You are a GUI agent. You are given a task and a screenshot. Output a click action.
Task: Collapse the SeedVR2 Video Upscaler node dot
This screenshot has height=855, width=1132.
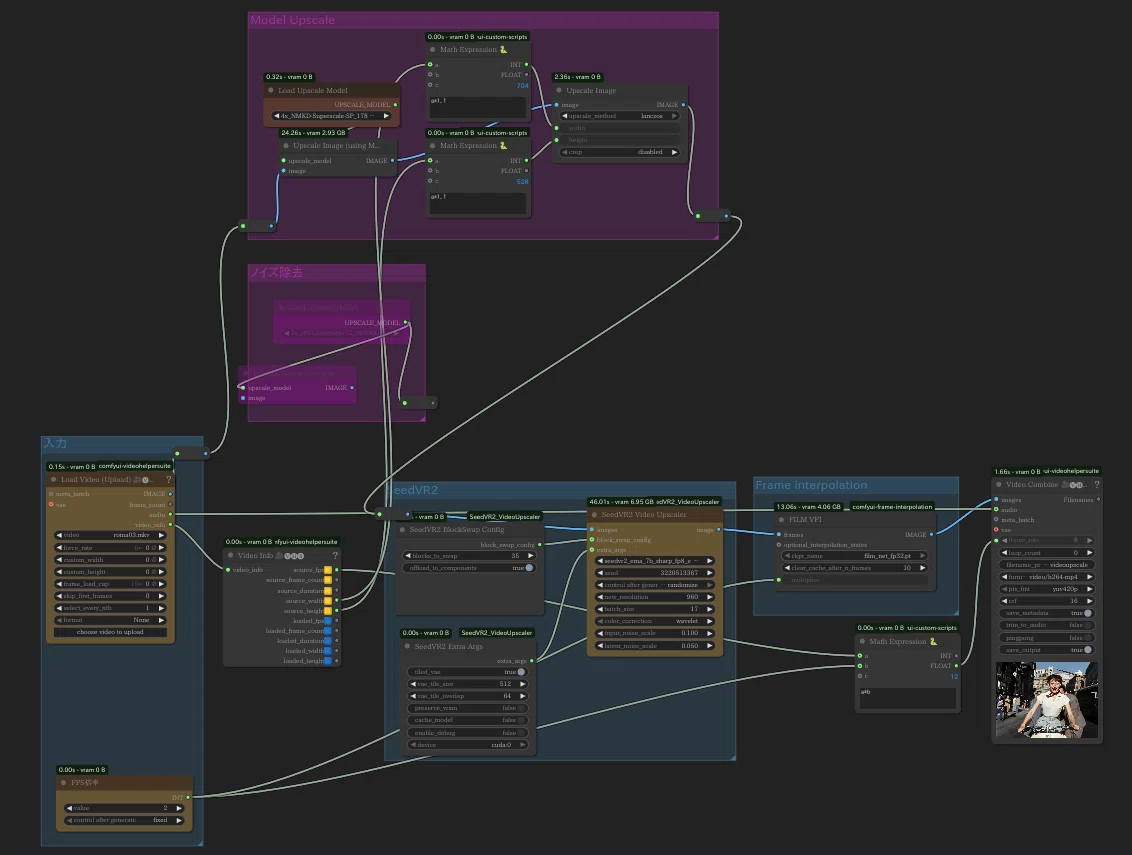coord(594,515)
